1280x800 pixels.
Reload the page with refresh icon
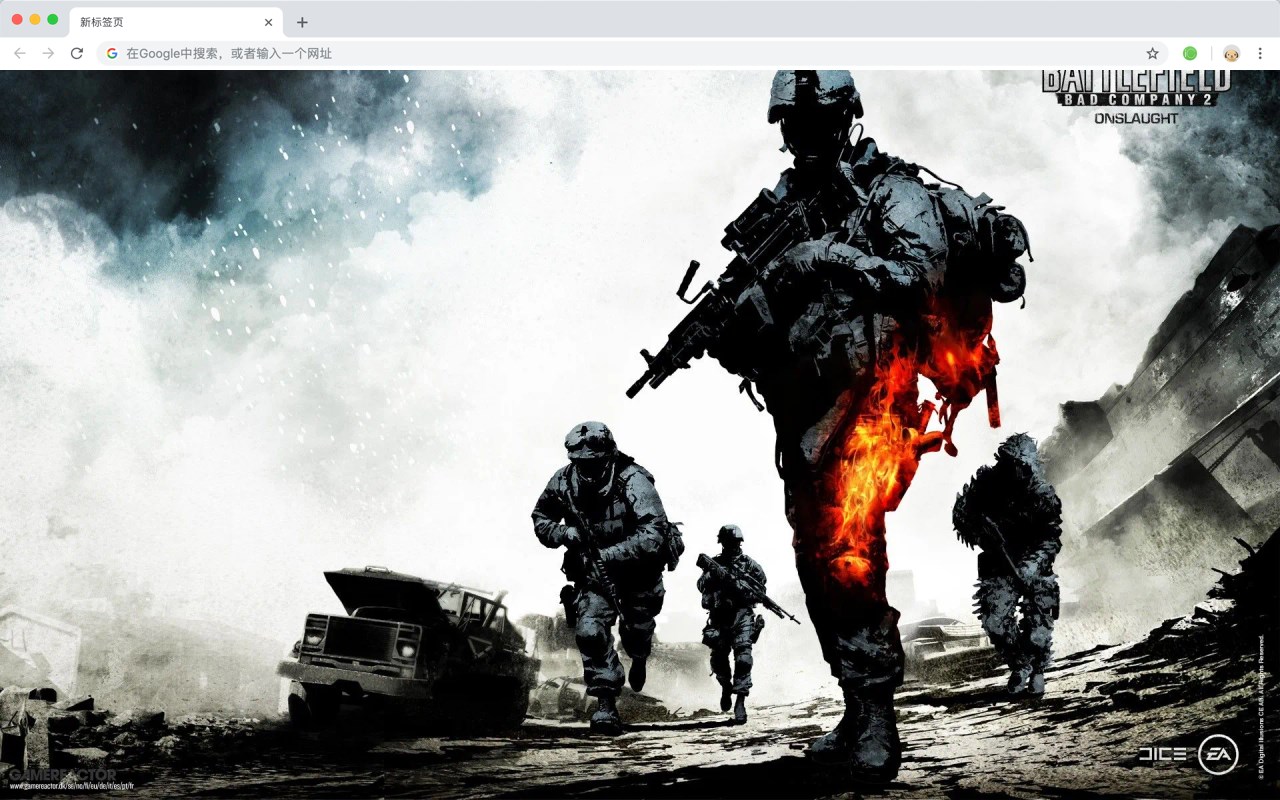(x=77, y=53)
